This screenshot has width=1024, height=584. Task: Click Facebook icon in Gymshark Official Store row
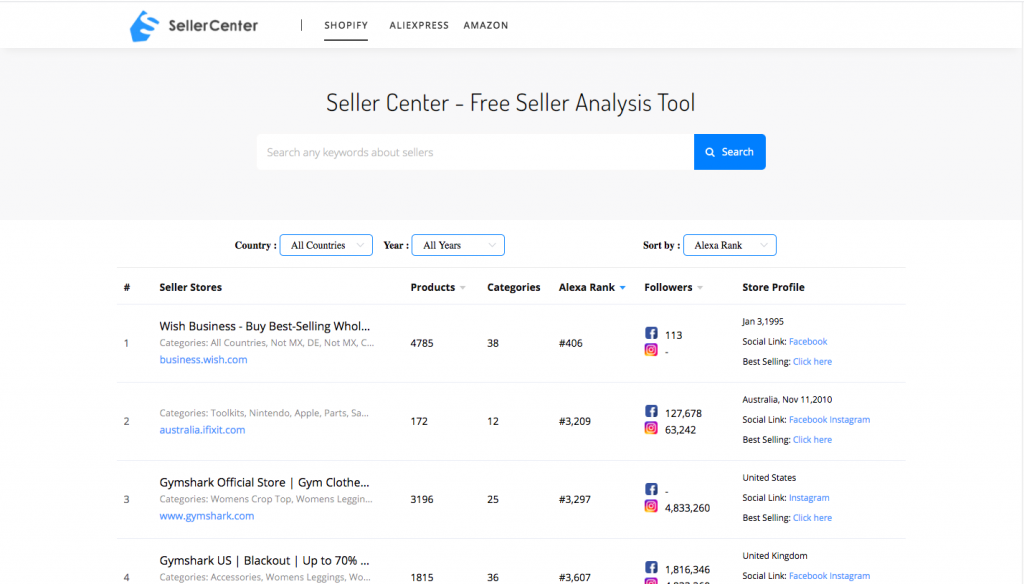[651, 489]
